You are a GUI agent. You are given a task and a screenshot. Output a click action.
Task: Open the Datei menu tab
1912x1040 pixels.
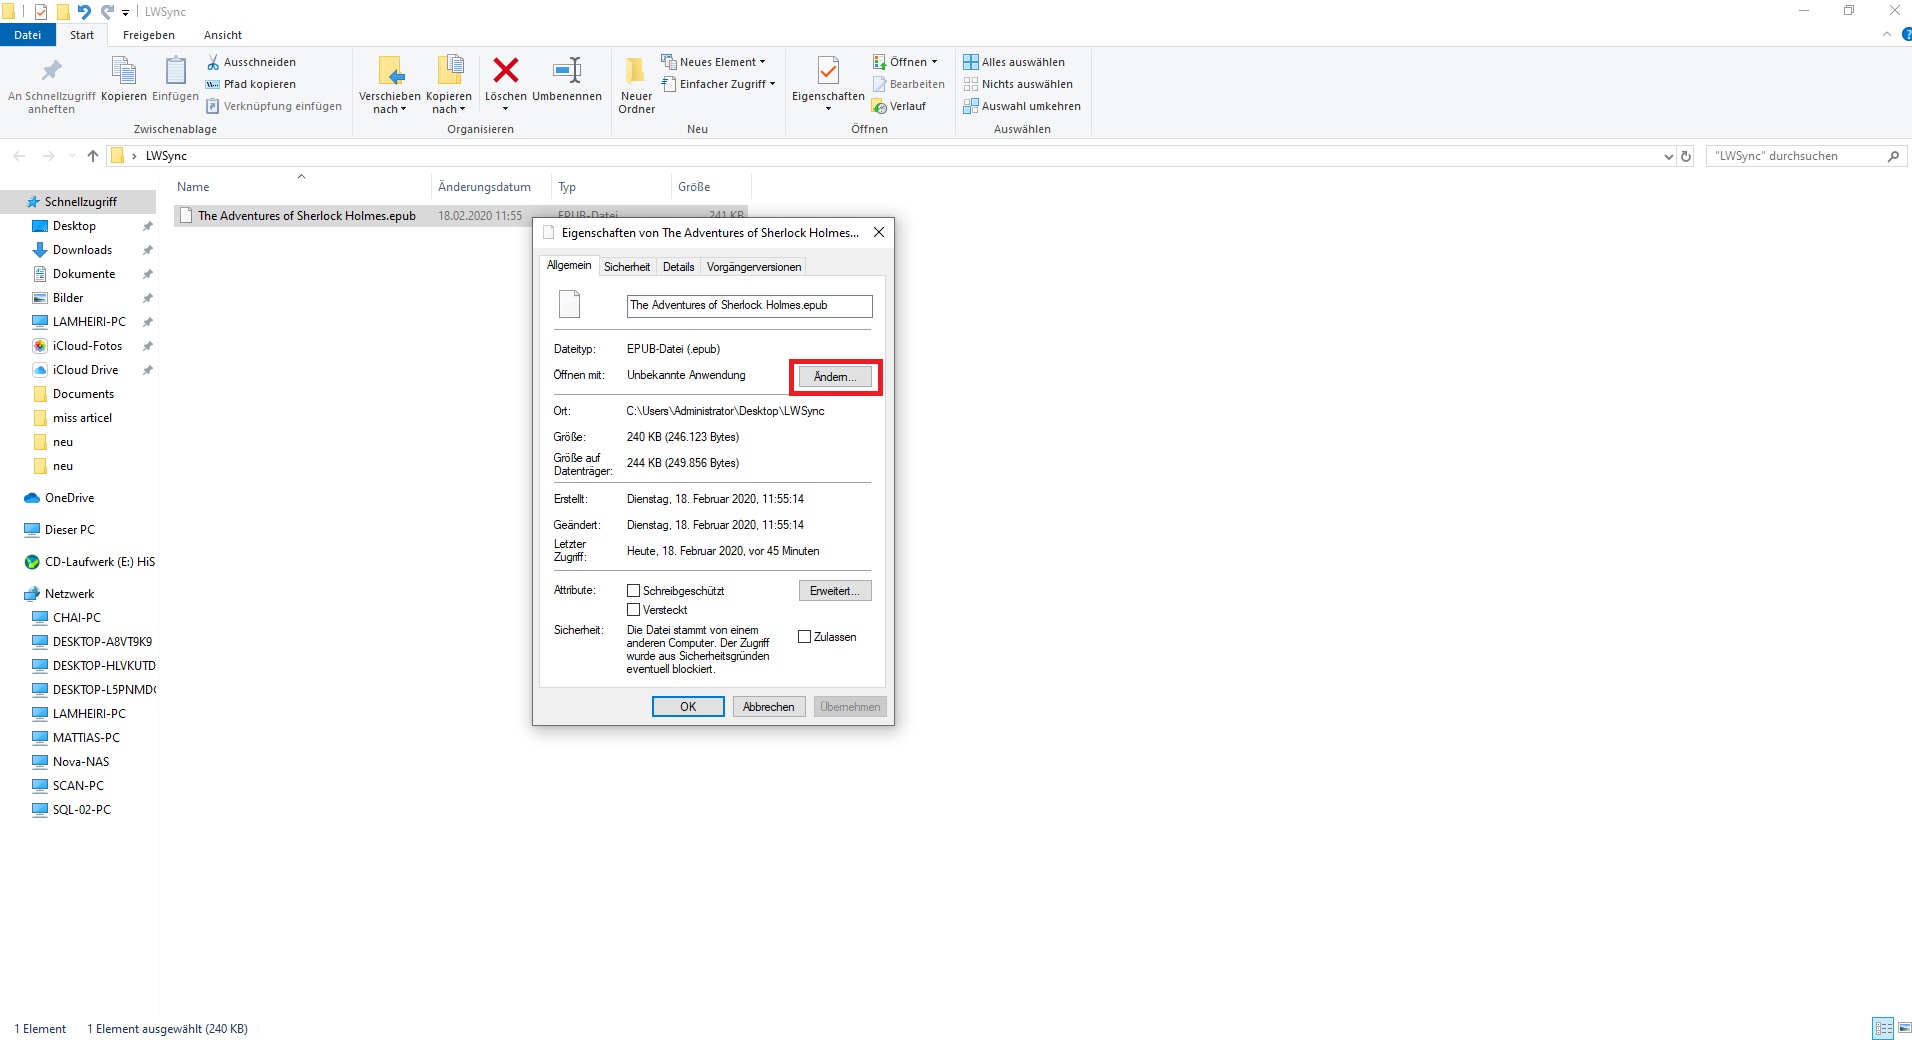[x=28, y=35]
